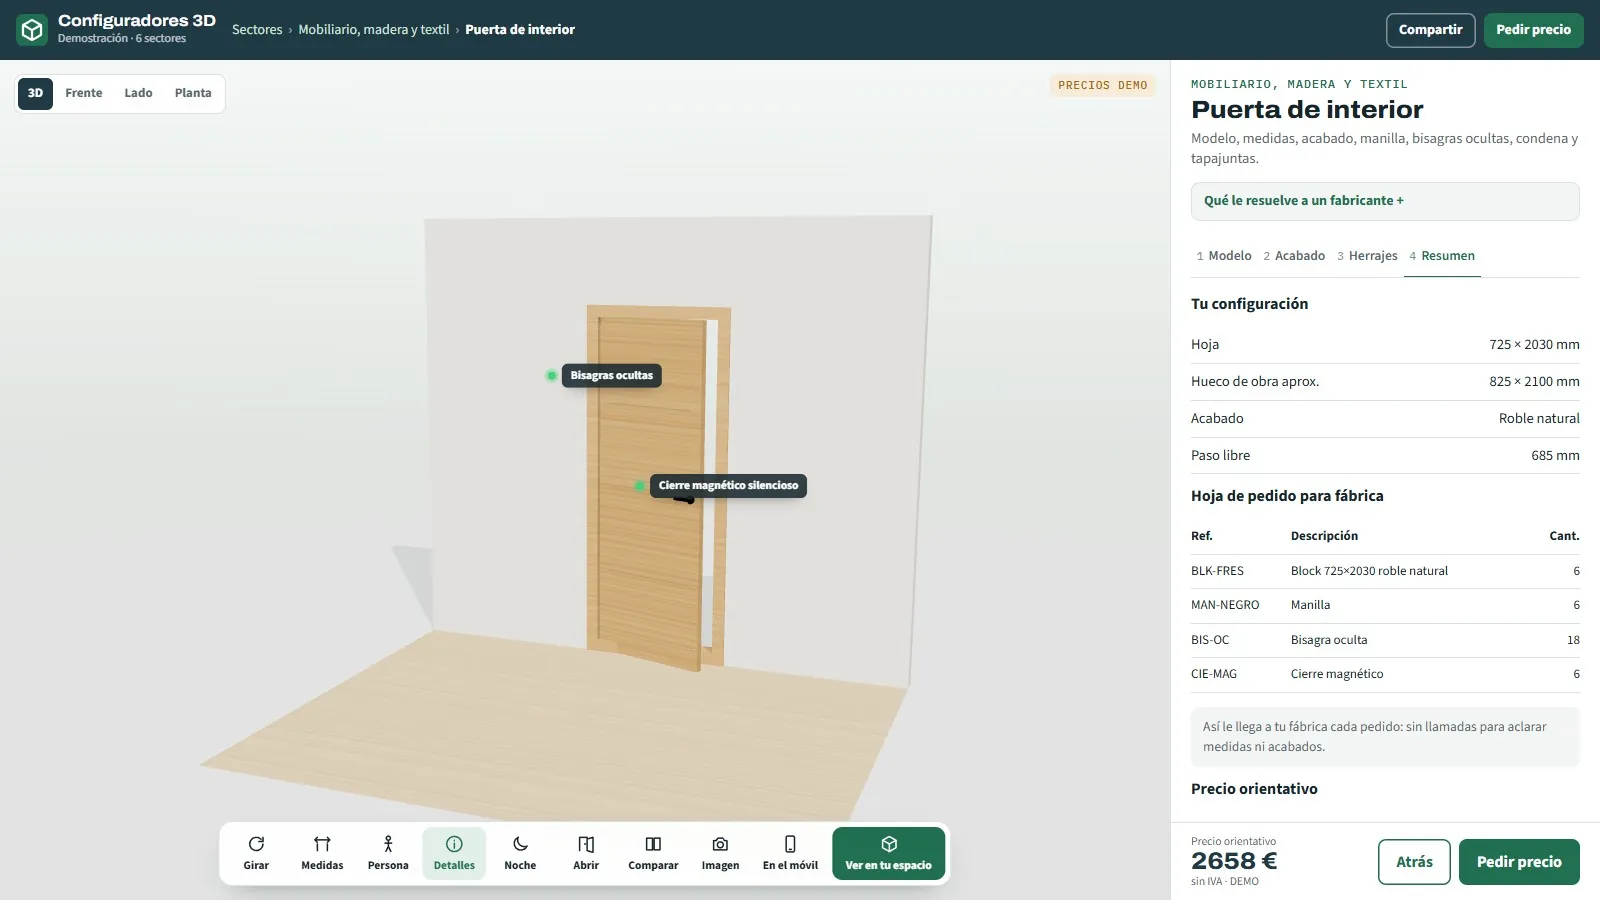
Task: Click the Configuradores 3D cube logo
Action: pos(32,30)
